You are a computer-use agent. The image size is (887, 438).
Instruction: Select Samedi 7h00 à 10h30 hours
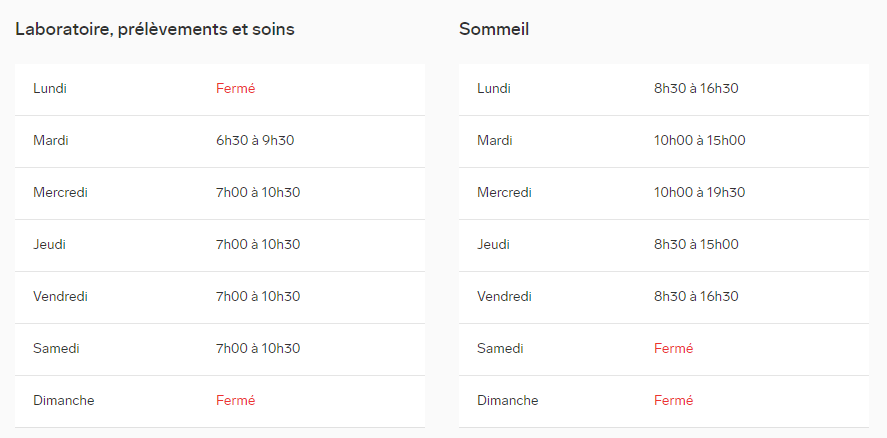tap(258, 349)
